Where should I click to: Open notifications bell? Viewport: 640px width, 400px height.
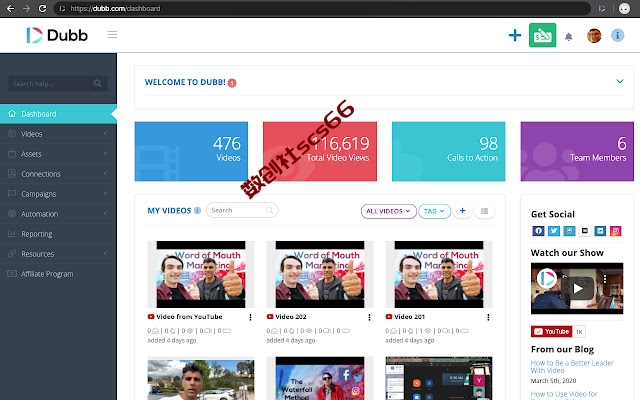coord(569,37)
